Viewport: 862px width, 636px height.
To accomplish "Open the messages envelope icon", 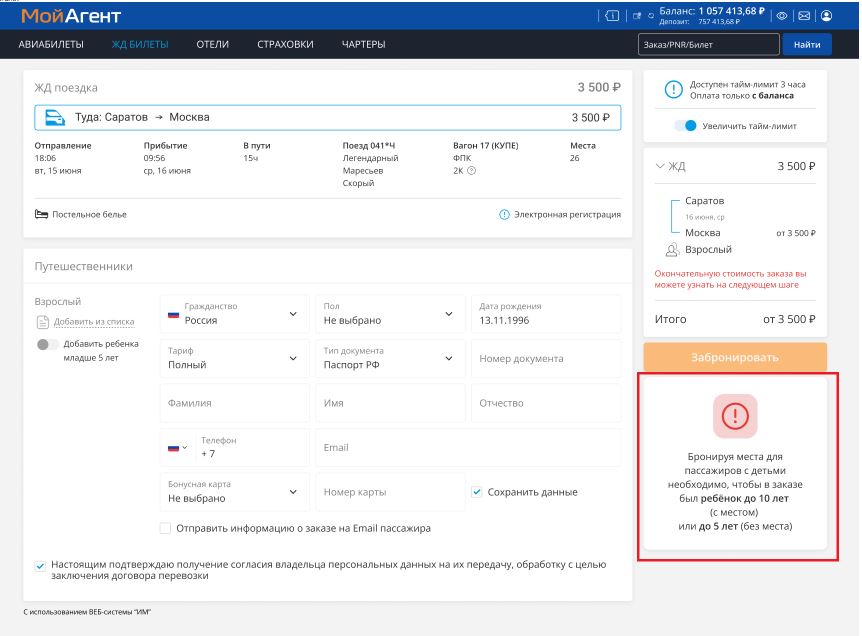I will click(x=804, y=16).
